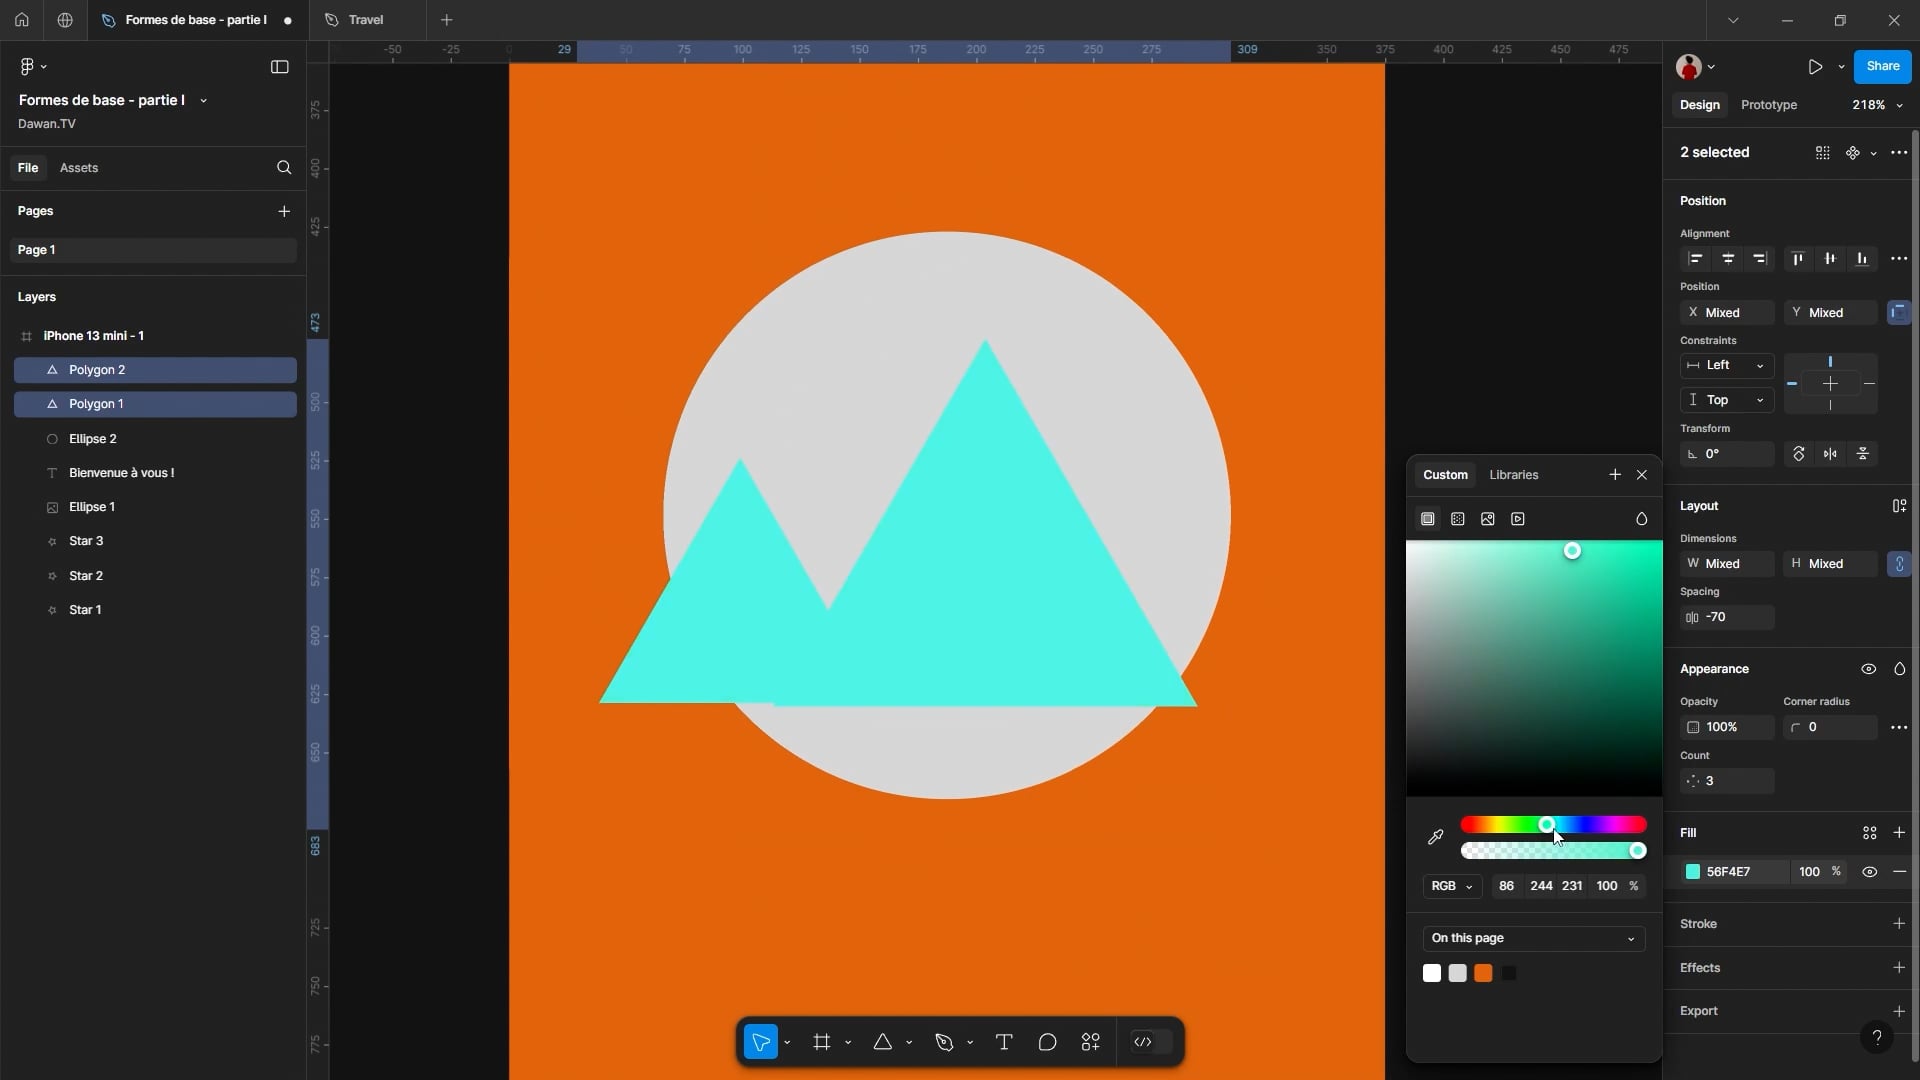The image size is (1920, 1080).
Task: Click the flip horizontal transform icon
Action: click(x=1830, y=454)
